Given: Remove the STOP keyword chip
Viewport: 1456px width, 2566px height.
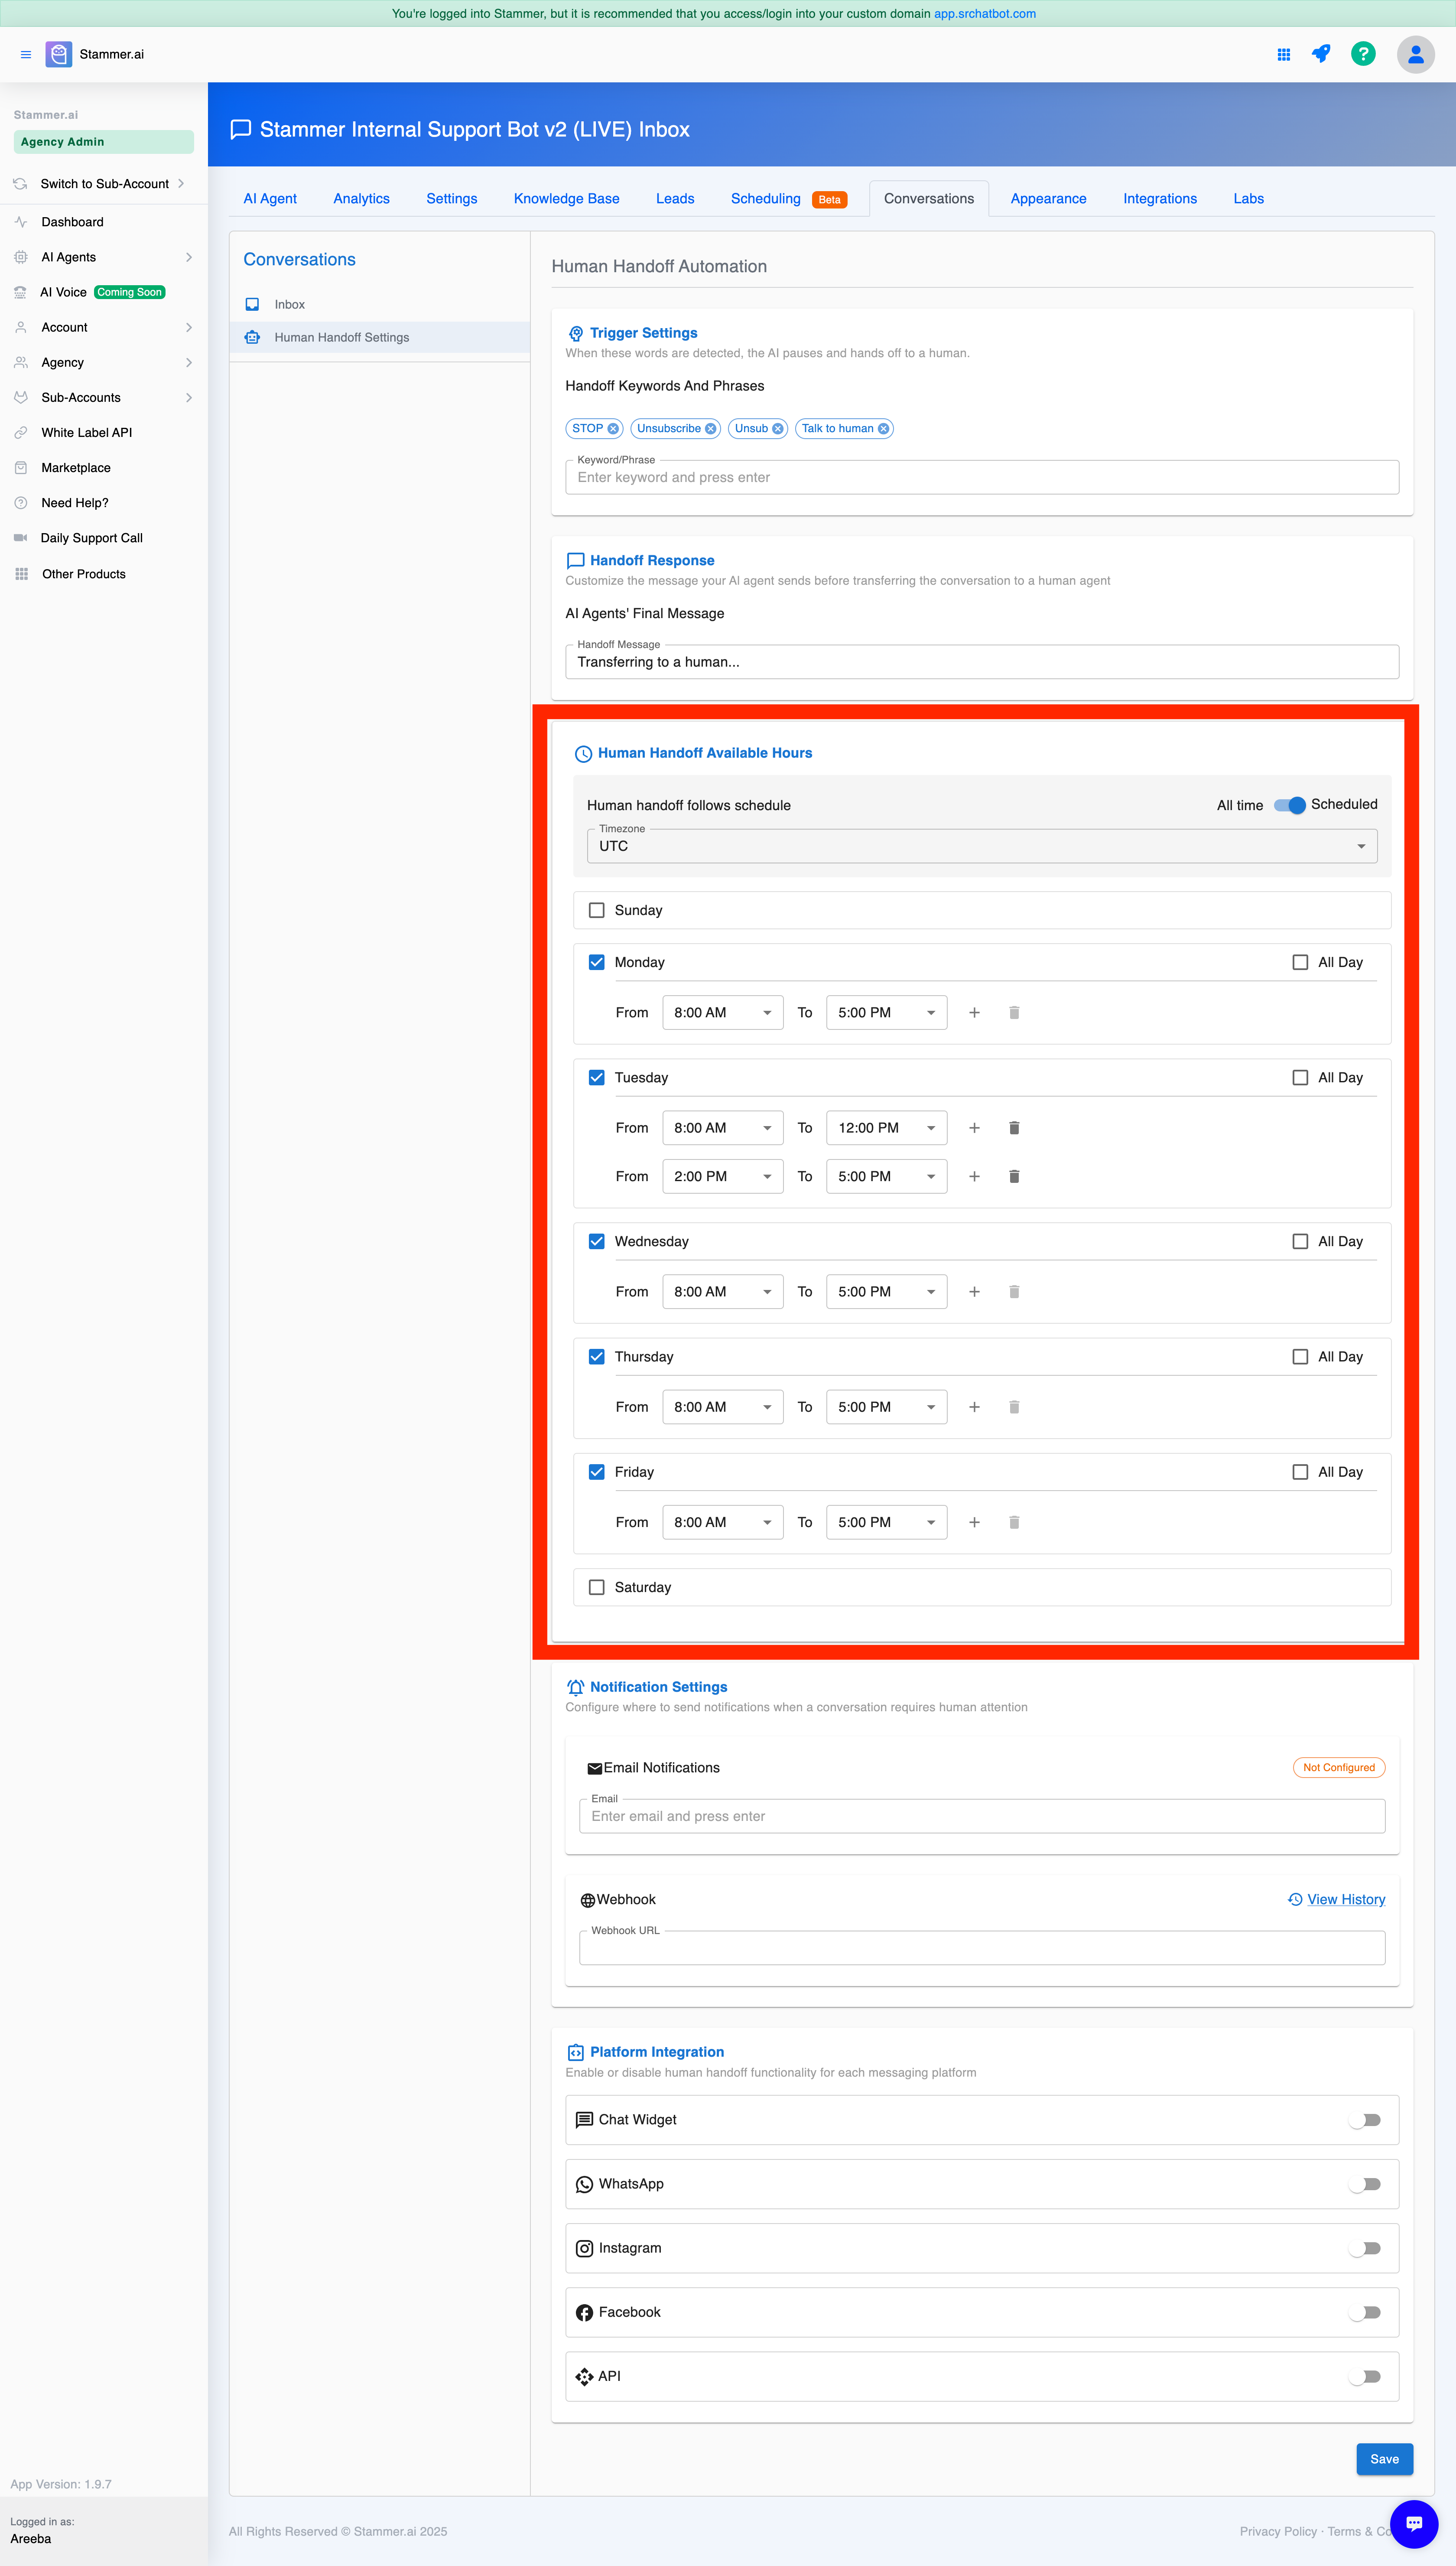Looking at the screenshot, I should pos(614,429).
